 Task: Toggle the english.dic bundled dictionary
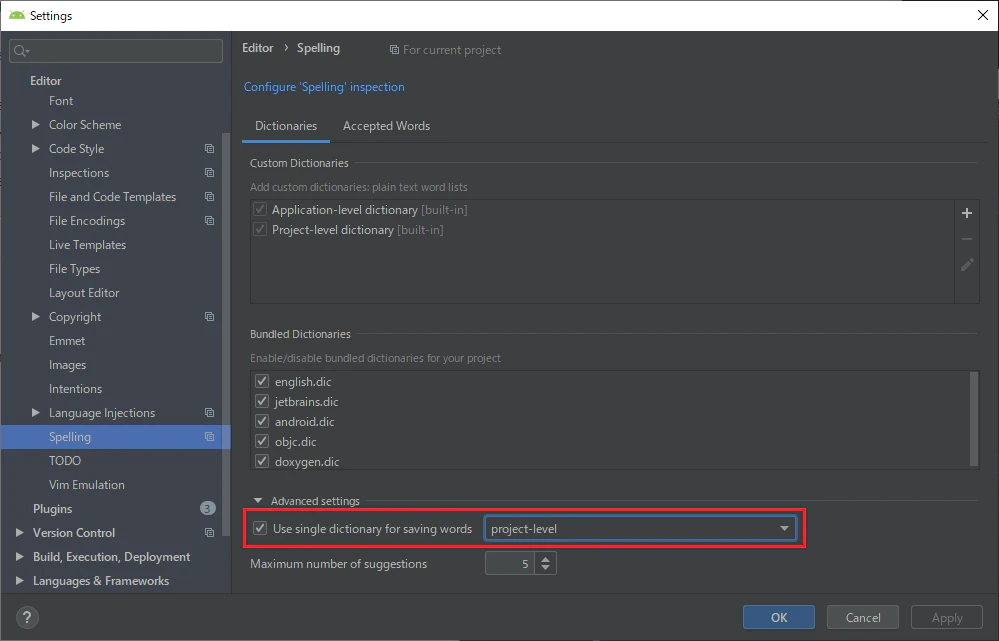pyautogui.click(x=262, y=381)
